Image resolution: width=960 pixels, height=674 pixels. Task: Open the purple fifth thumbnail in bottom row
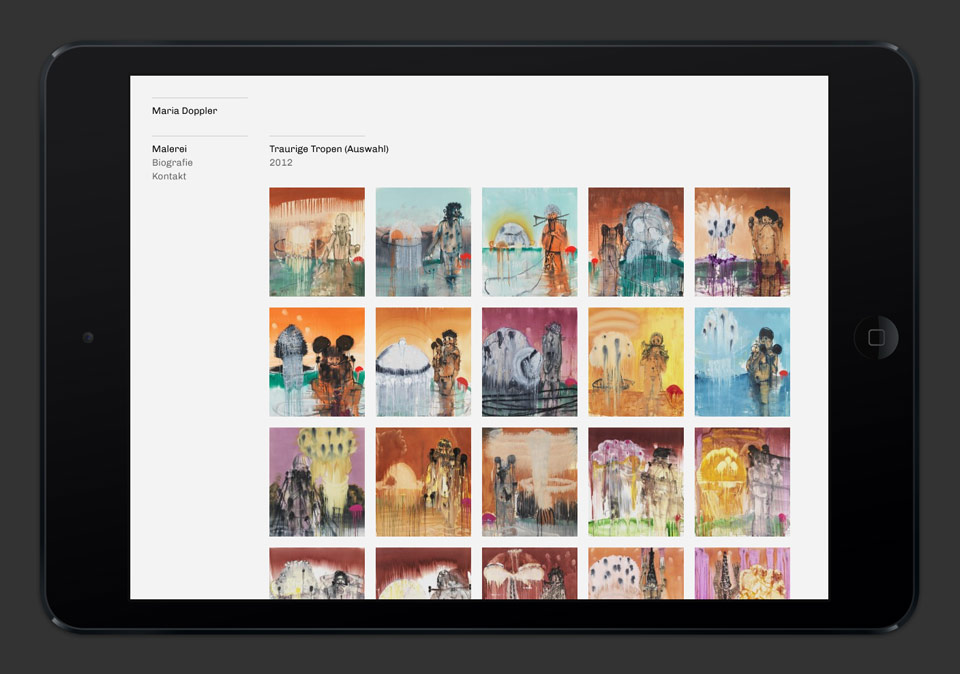[x=742, y=573]
